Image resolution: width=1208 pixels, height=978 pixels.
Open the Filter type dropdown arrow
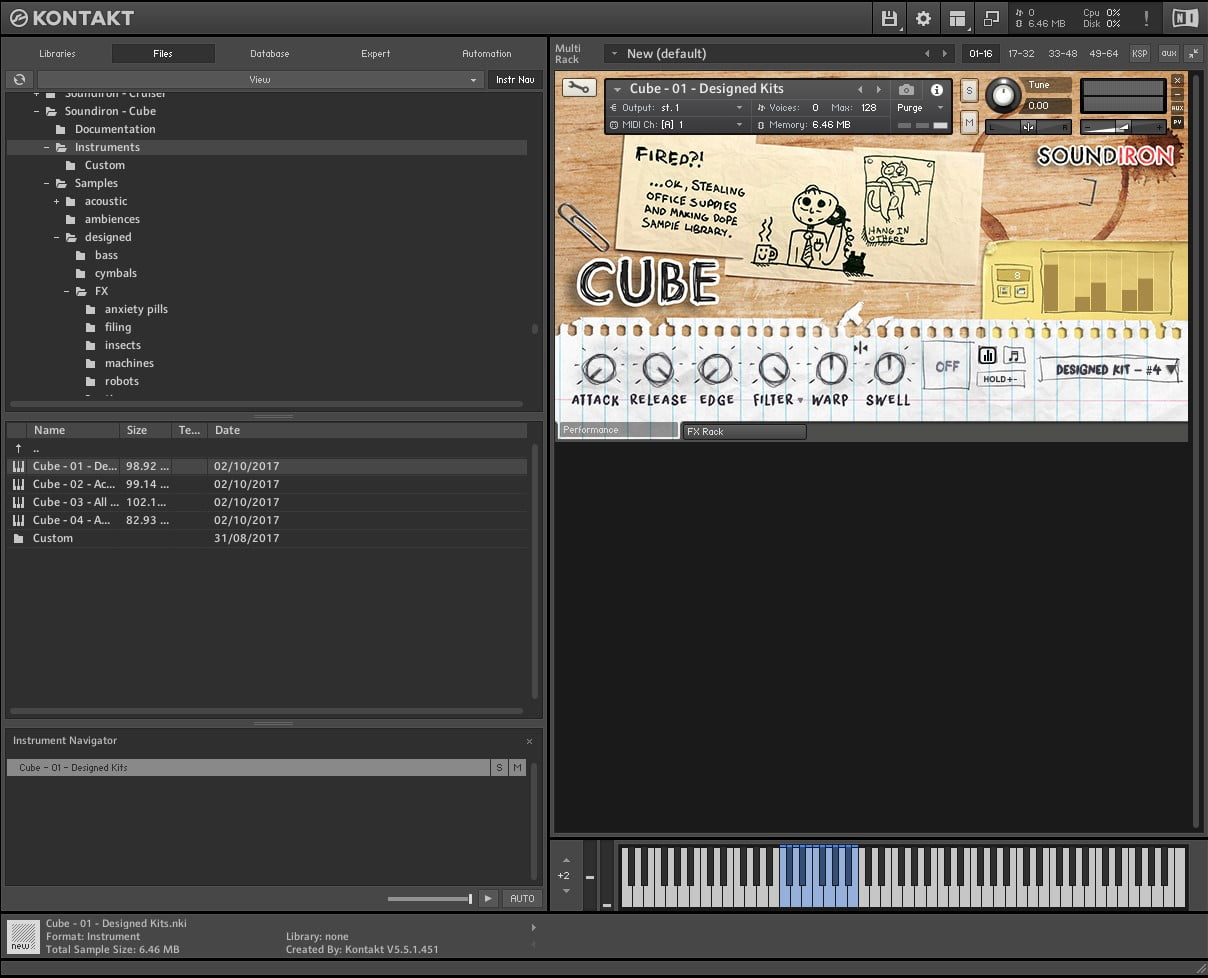pyautogui.click(x=801, y=400)
